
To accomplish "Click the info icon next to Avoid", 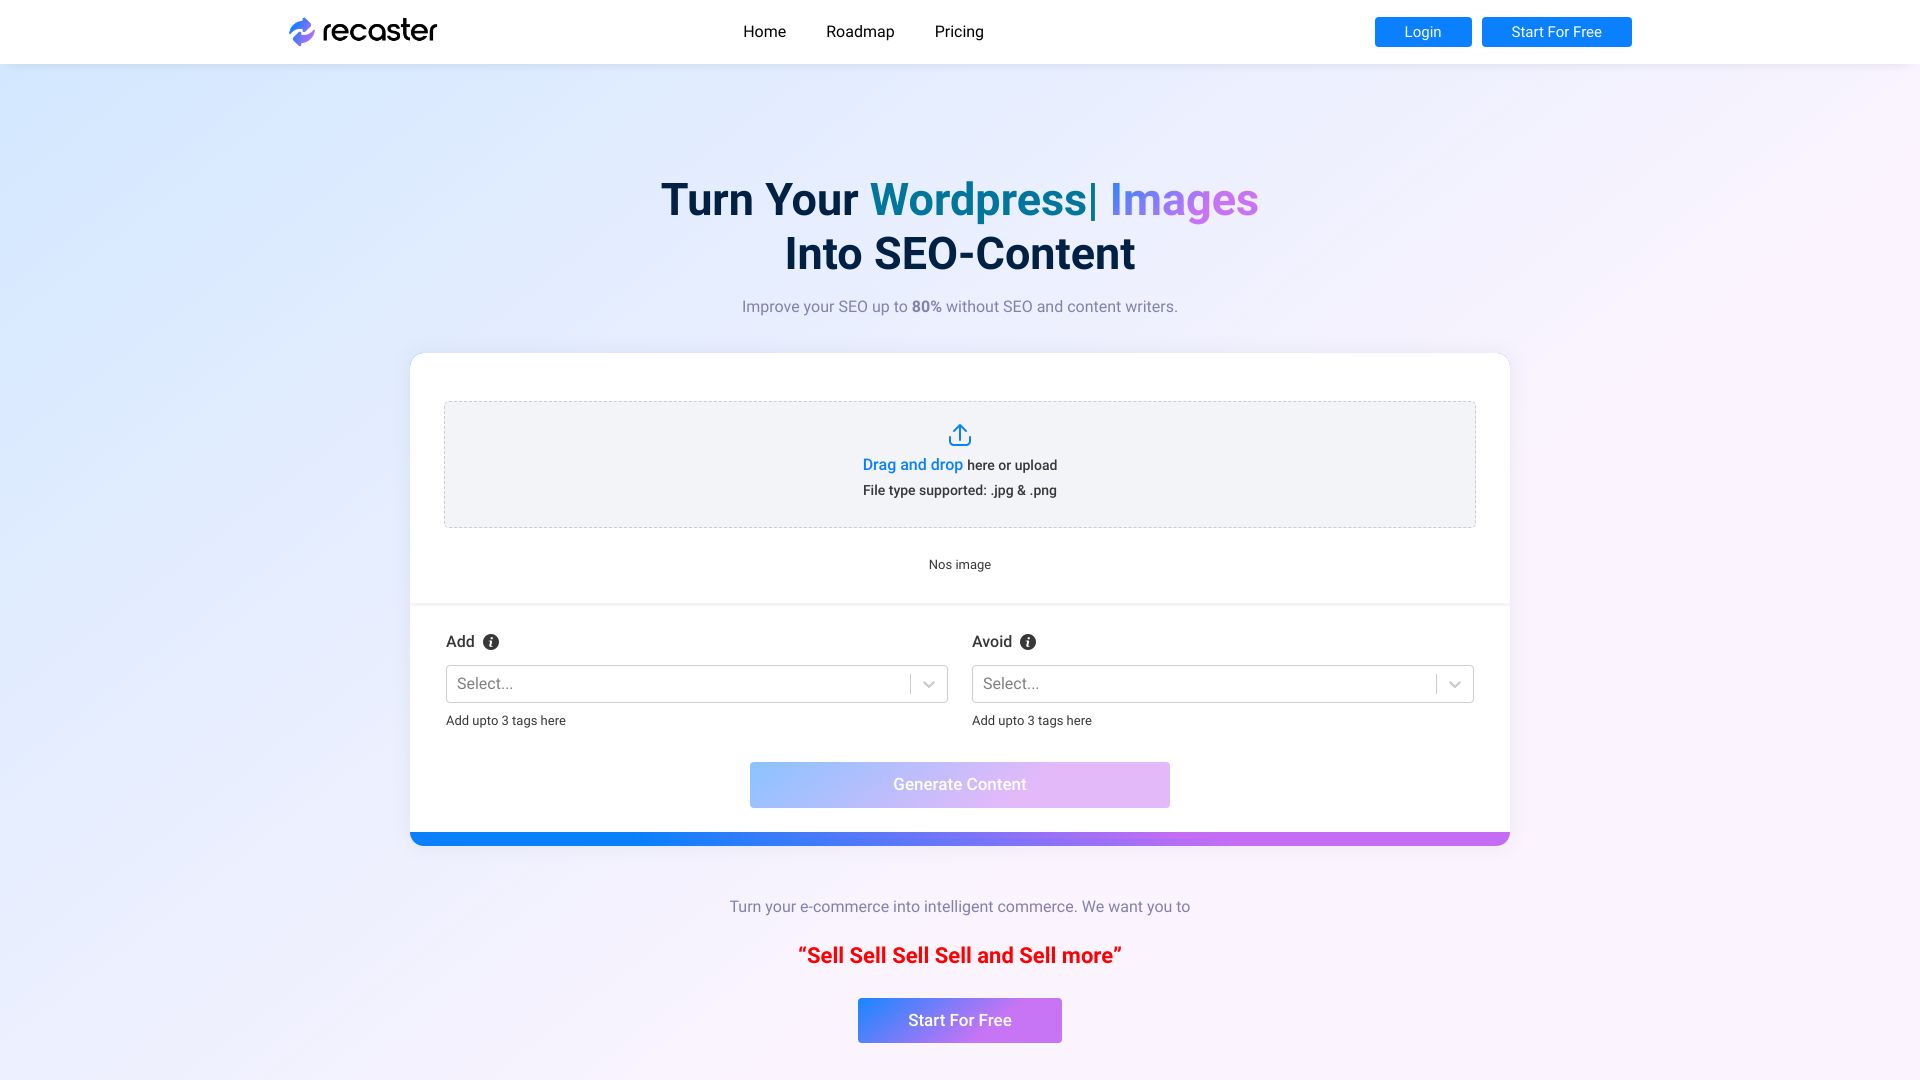I will click(x=1029, y=642).
